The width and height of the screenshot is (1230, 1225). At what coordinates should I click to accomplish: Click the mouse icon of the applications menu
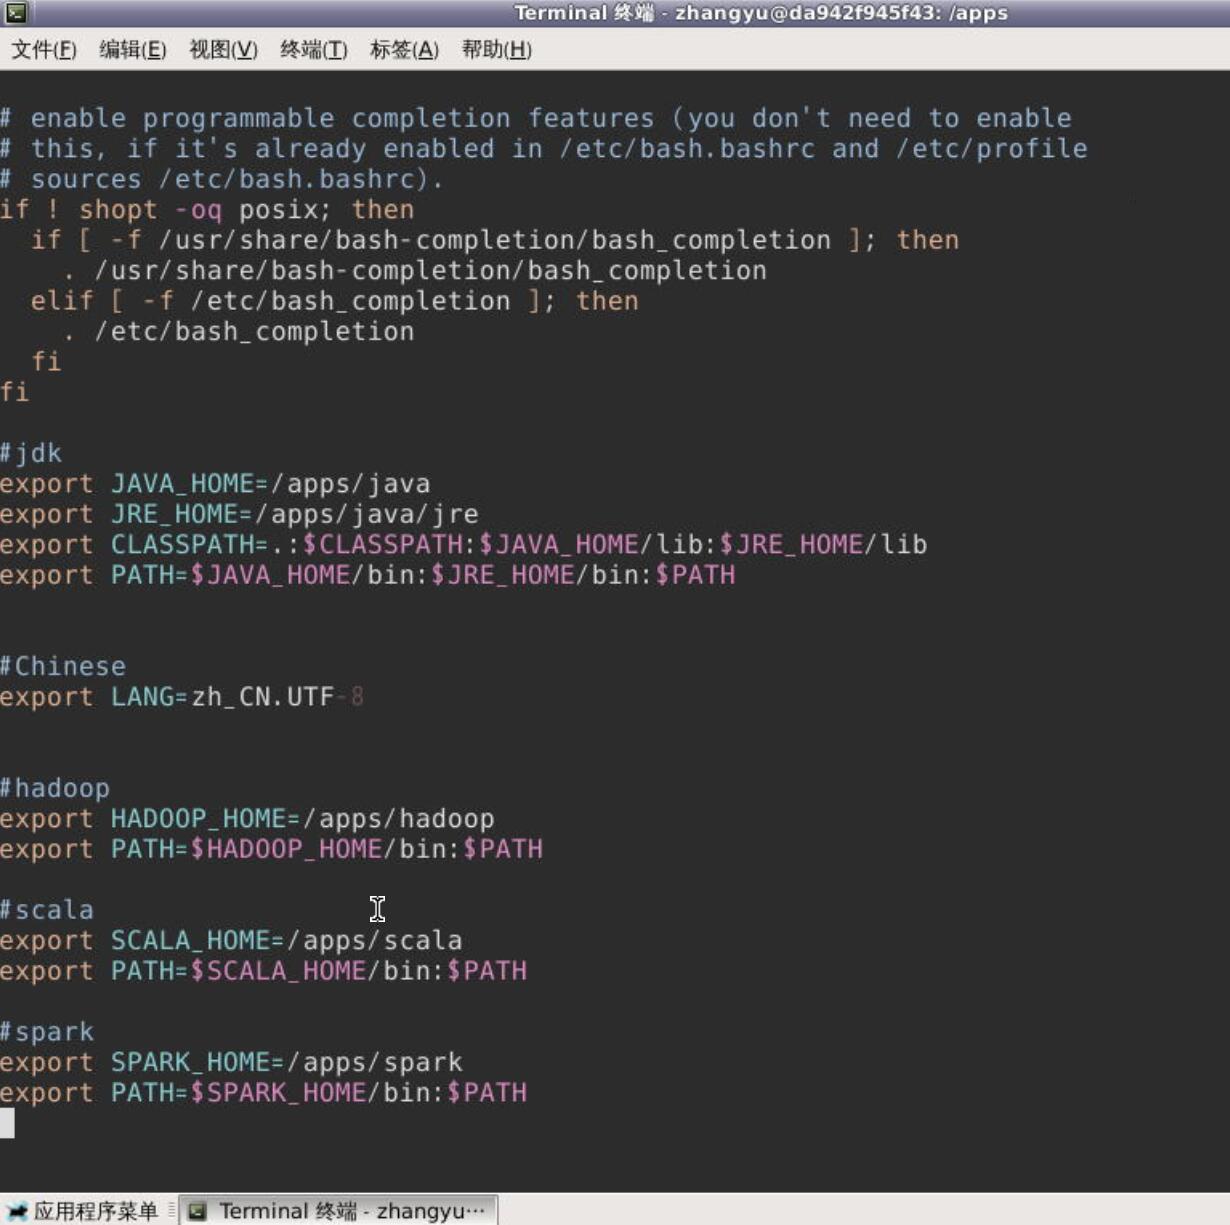click(17, 1211)
